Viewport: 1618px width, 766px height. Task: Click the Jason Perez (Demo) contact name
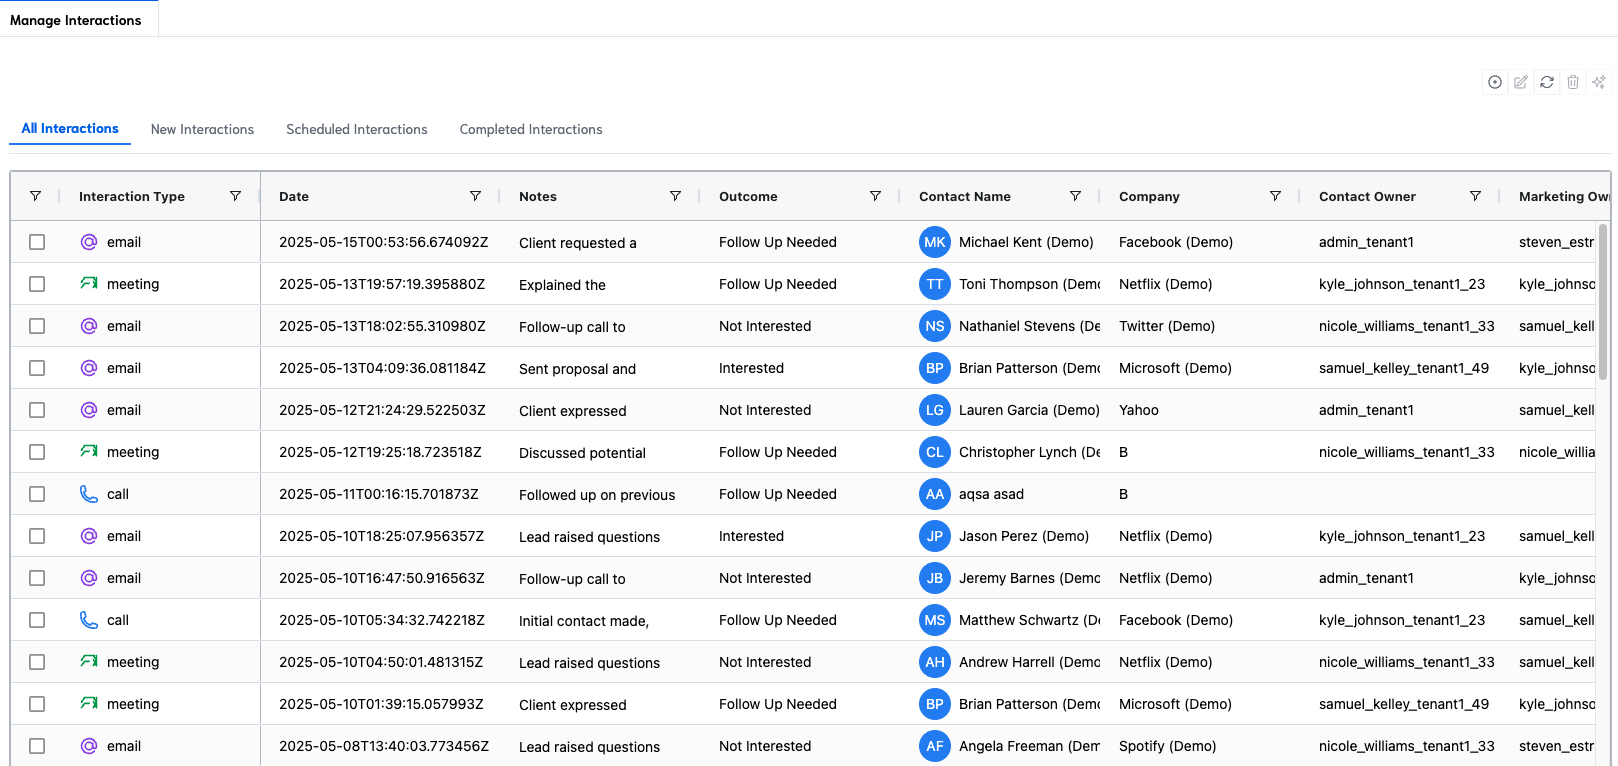tap(1023, 536)
